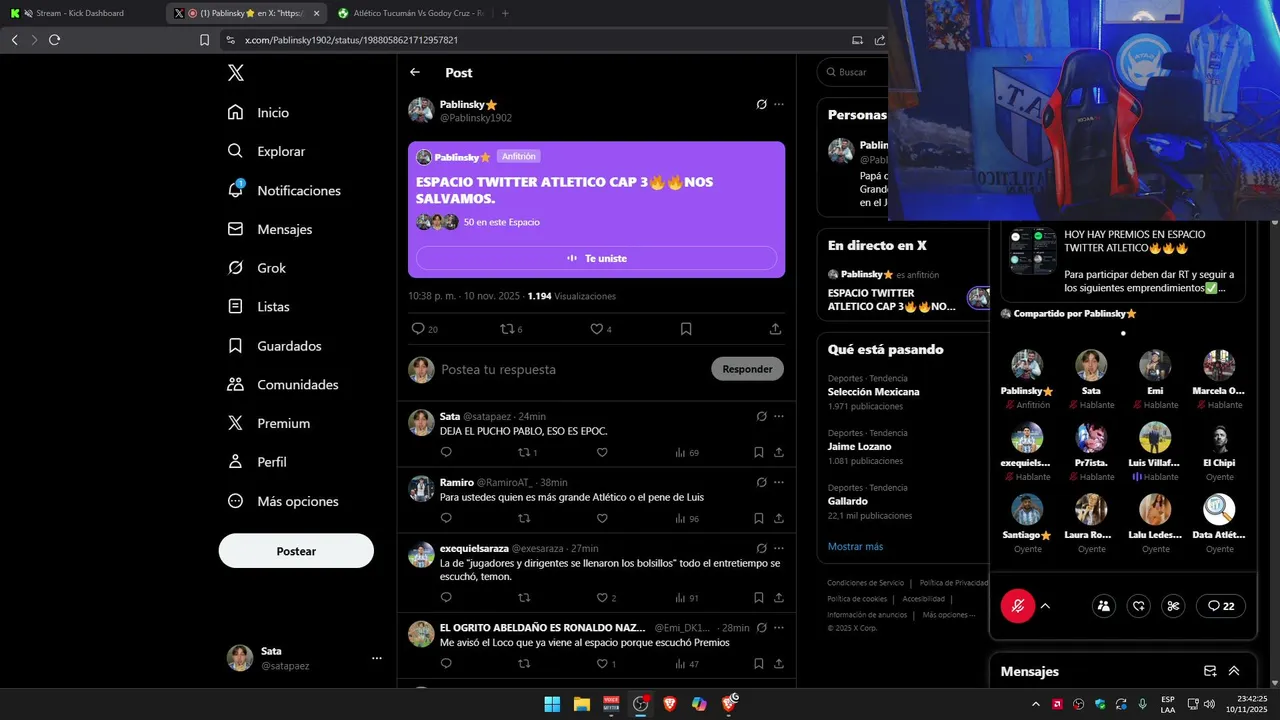Open more options on exequielsaraza's reply
Viewport: 1280px width, 720px height.
coord(779,548)
